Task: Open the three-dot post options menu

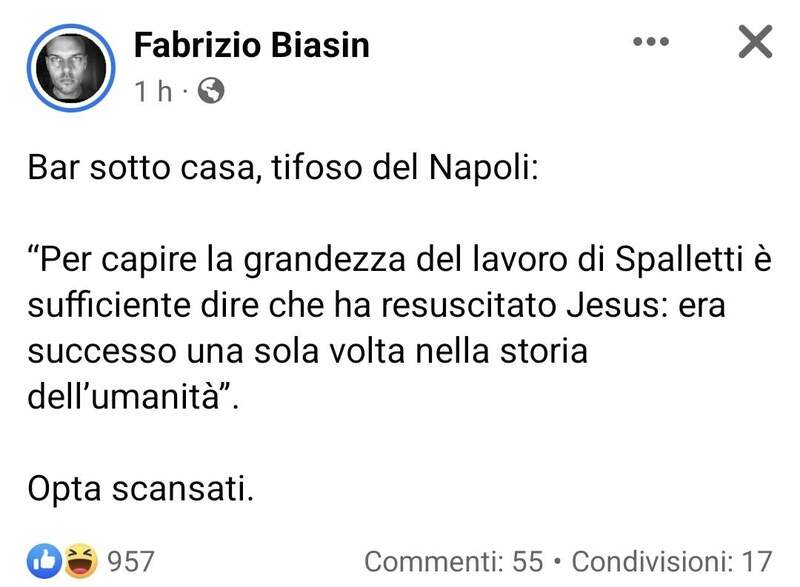Action: pyautogui.click(x=651, y=41)
